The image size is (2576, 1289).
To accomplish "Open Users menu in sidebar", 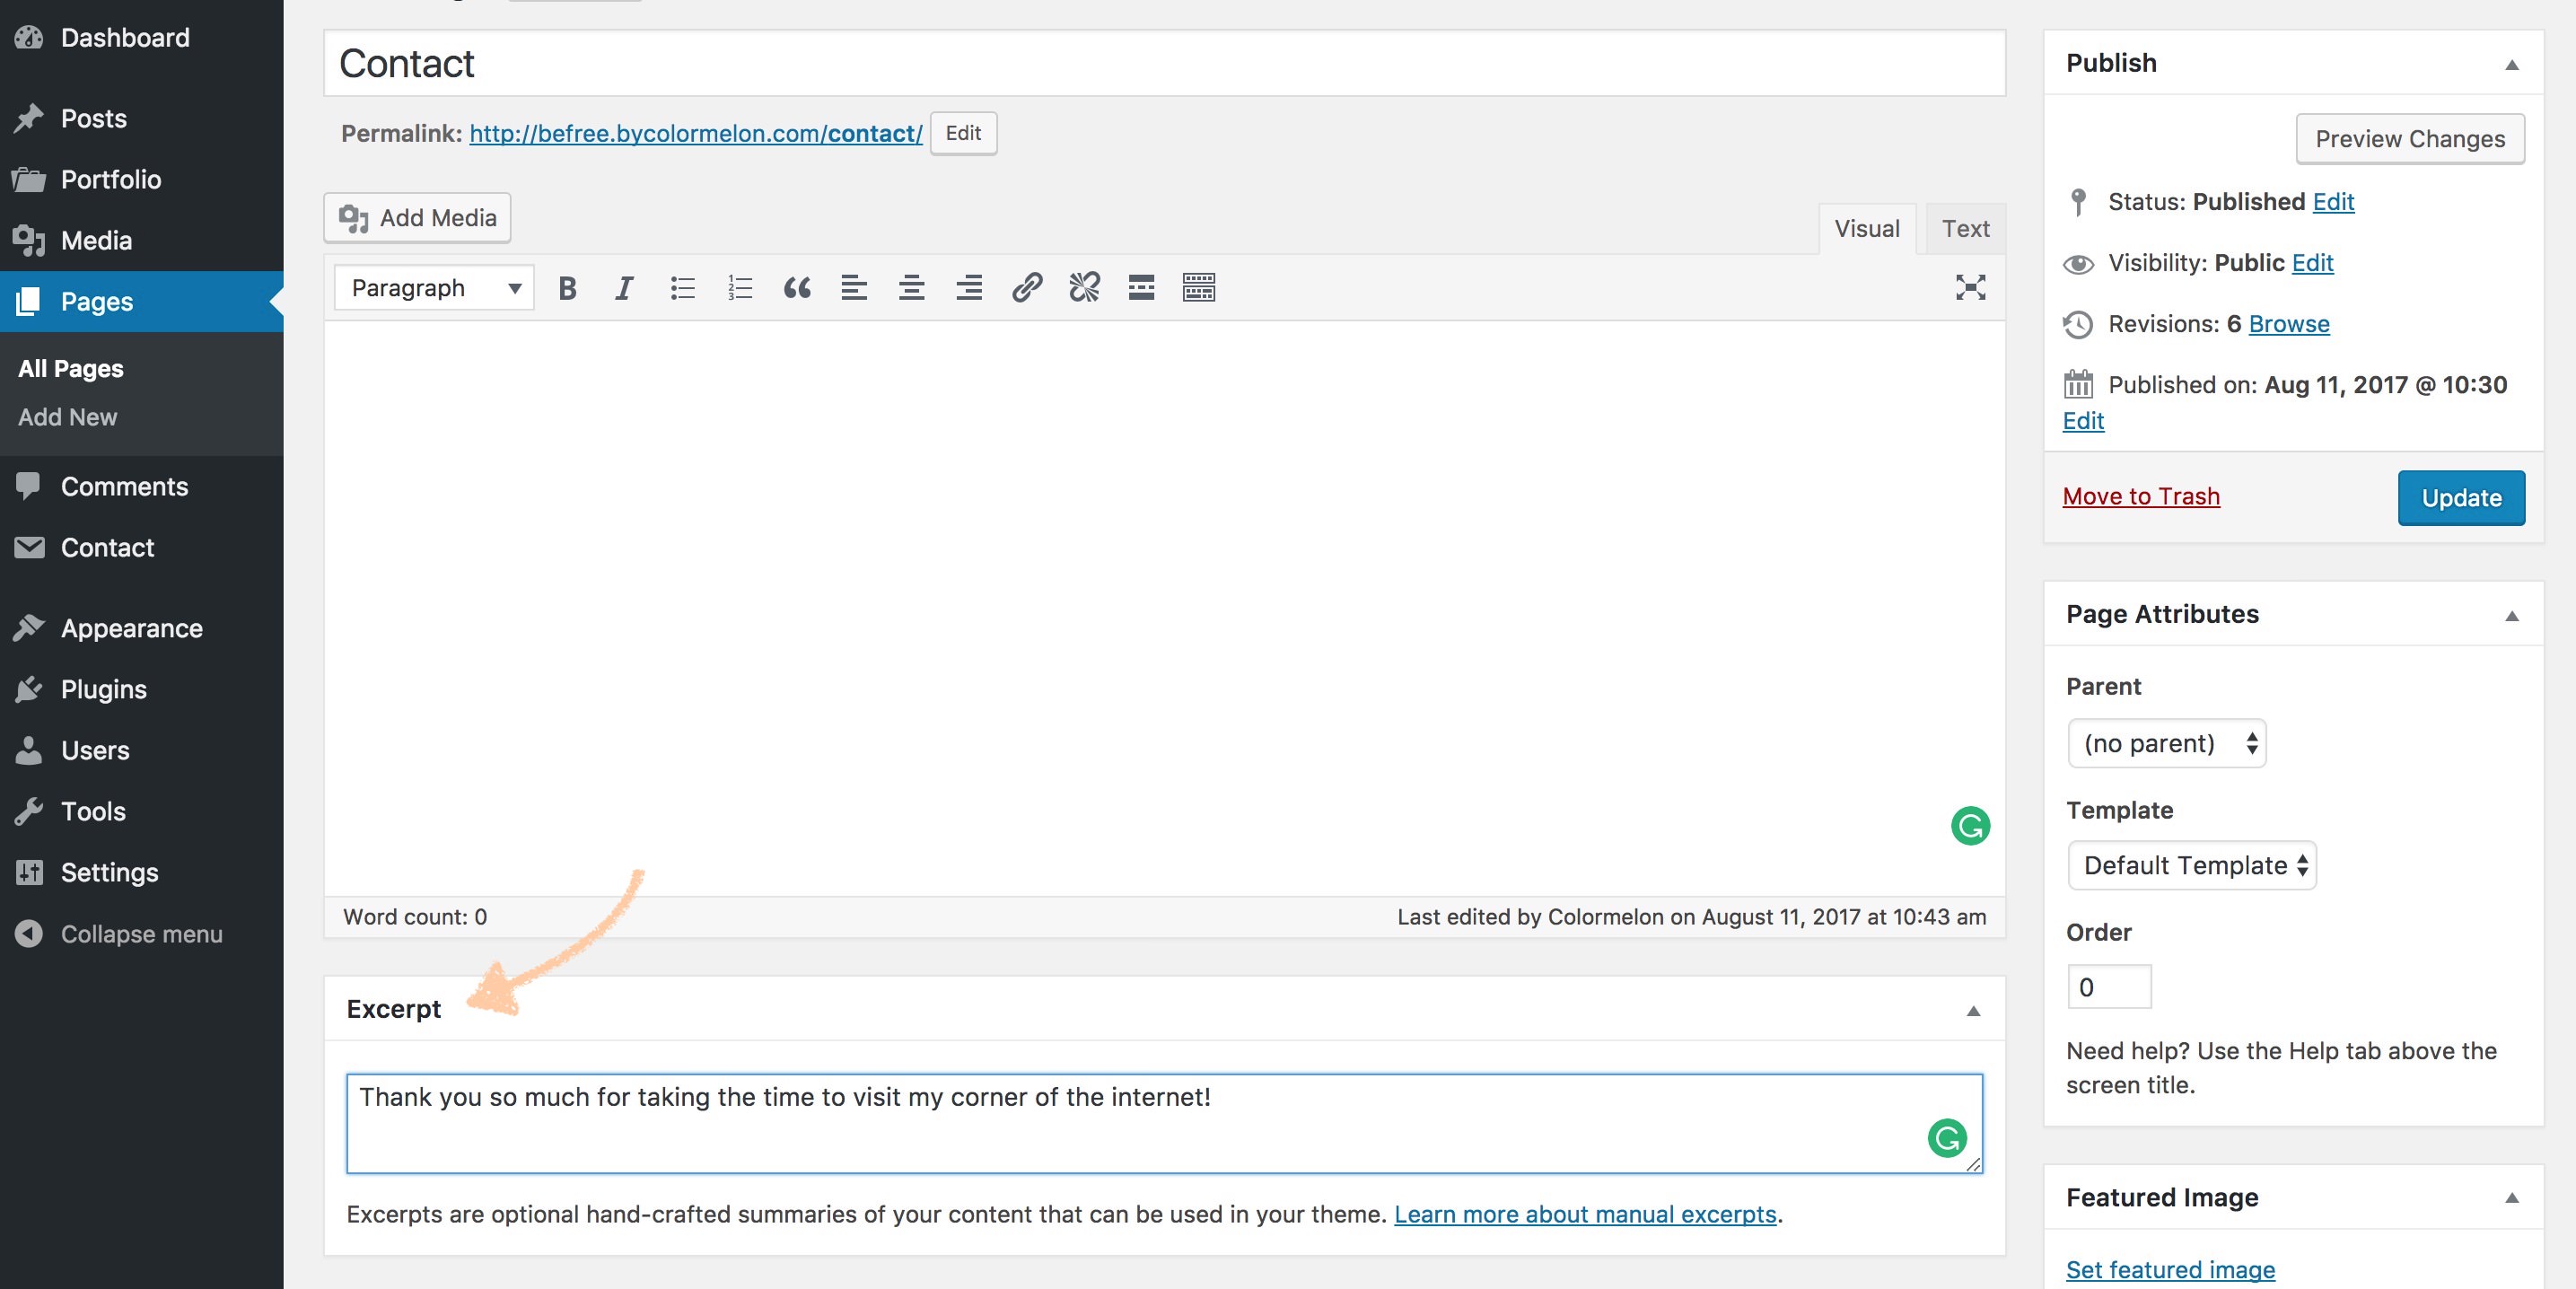I will click(x=142, y=750).
